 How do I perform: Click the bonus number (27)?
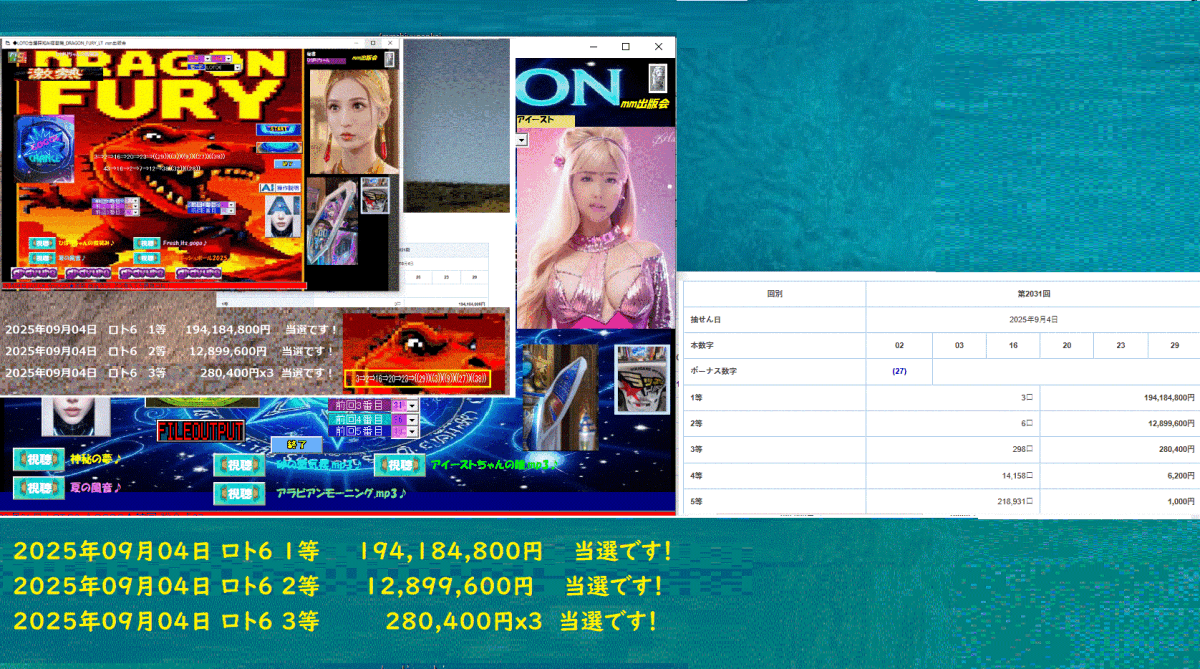click(x=899, y=371)
